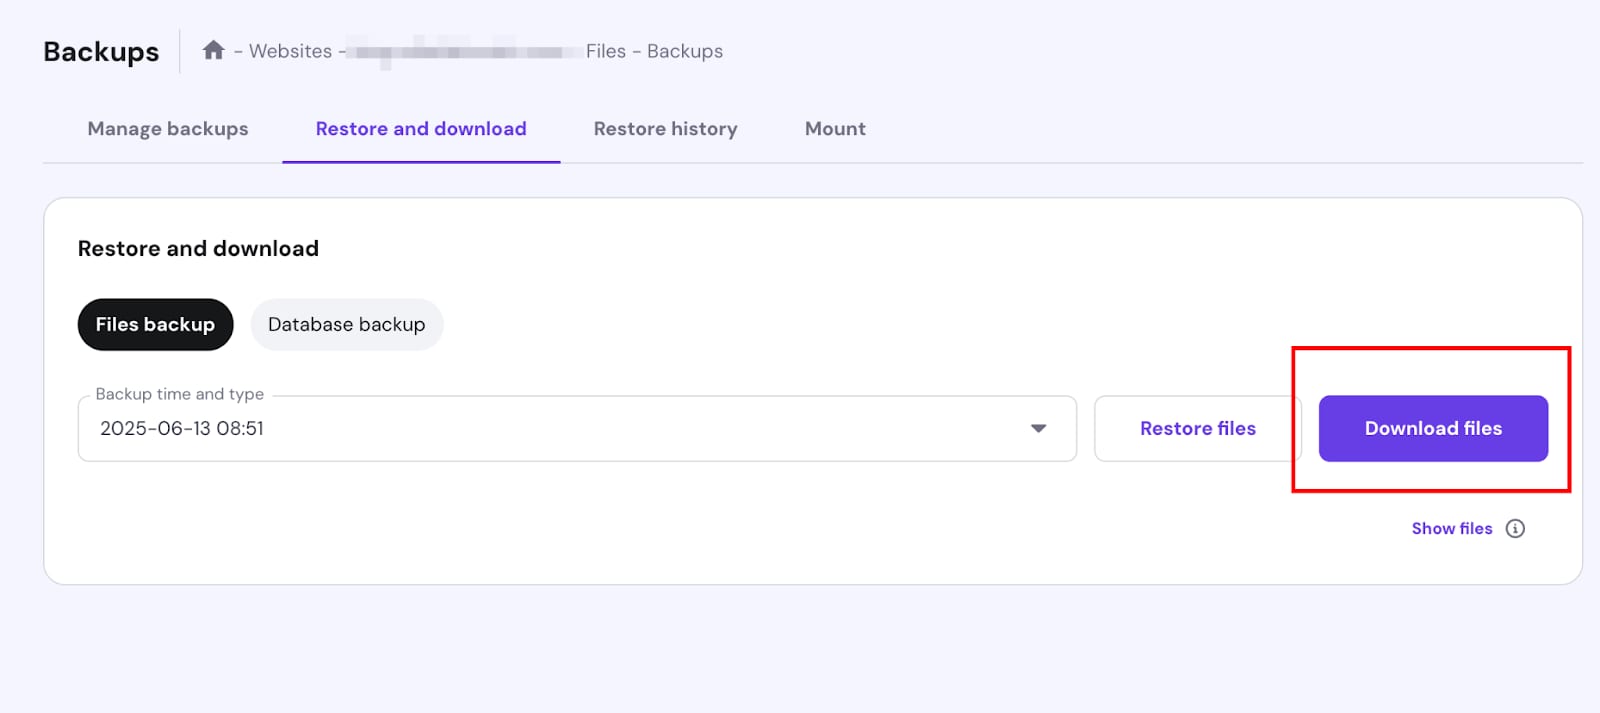Click the info icon beside Show files
The image size is (1600, 713).
[x=1515, y=529]
